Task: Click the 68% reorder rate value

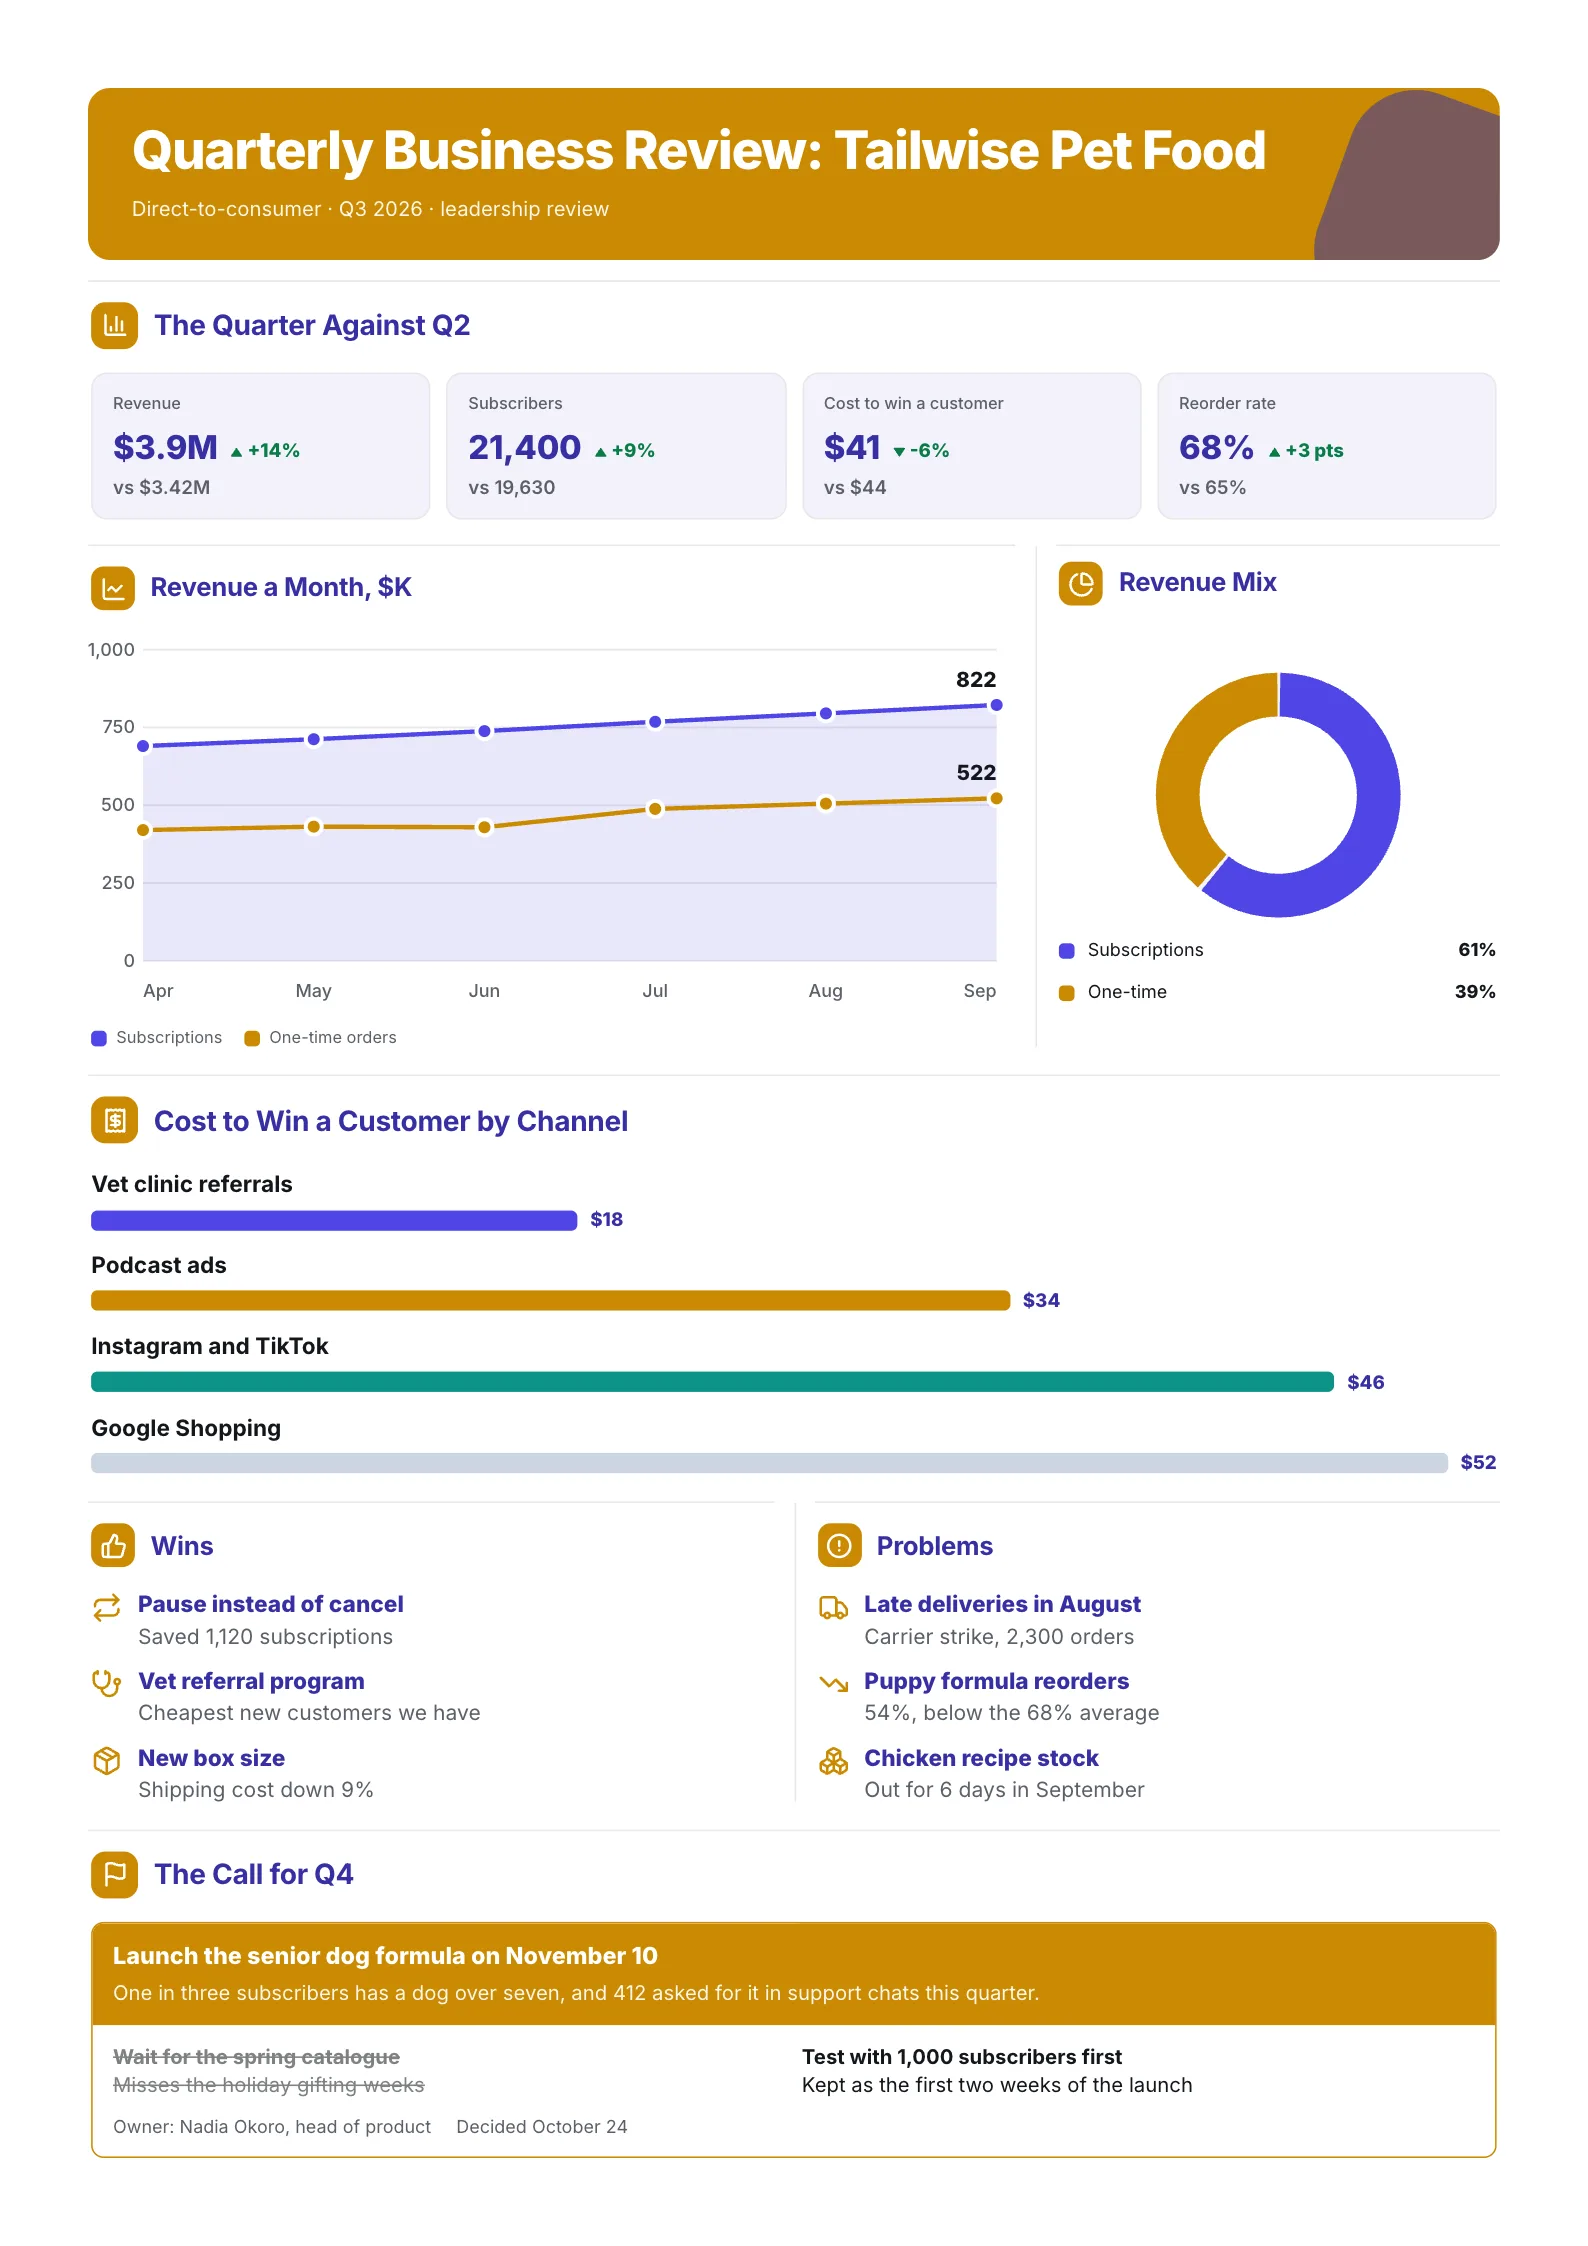Action: point(1216,448)
